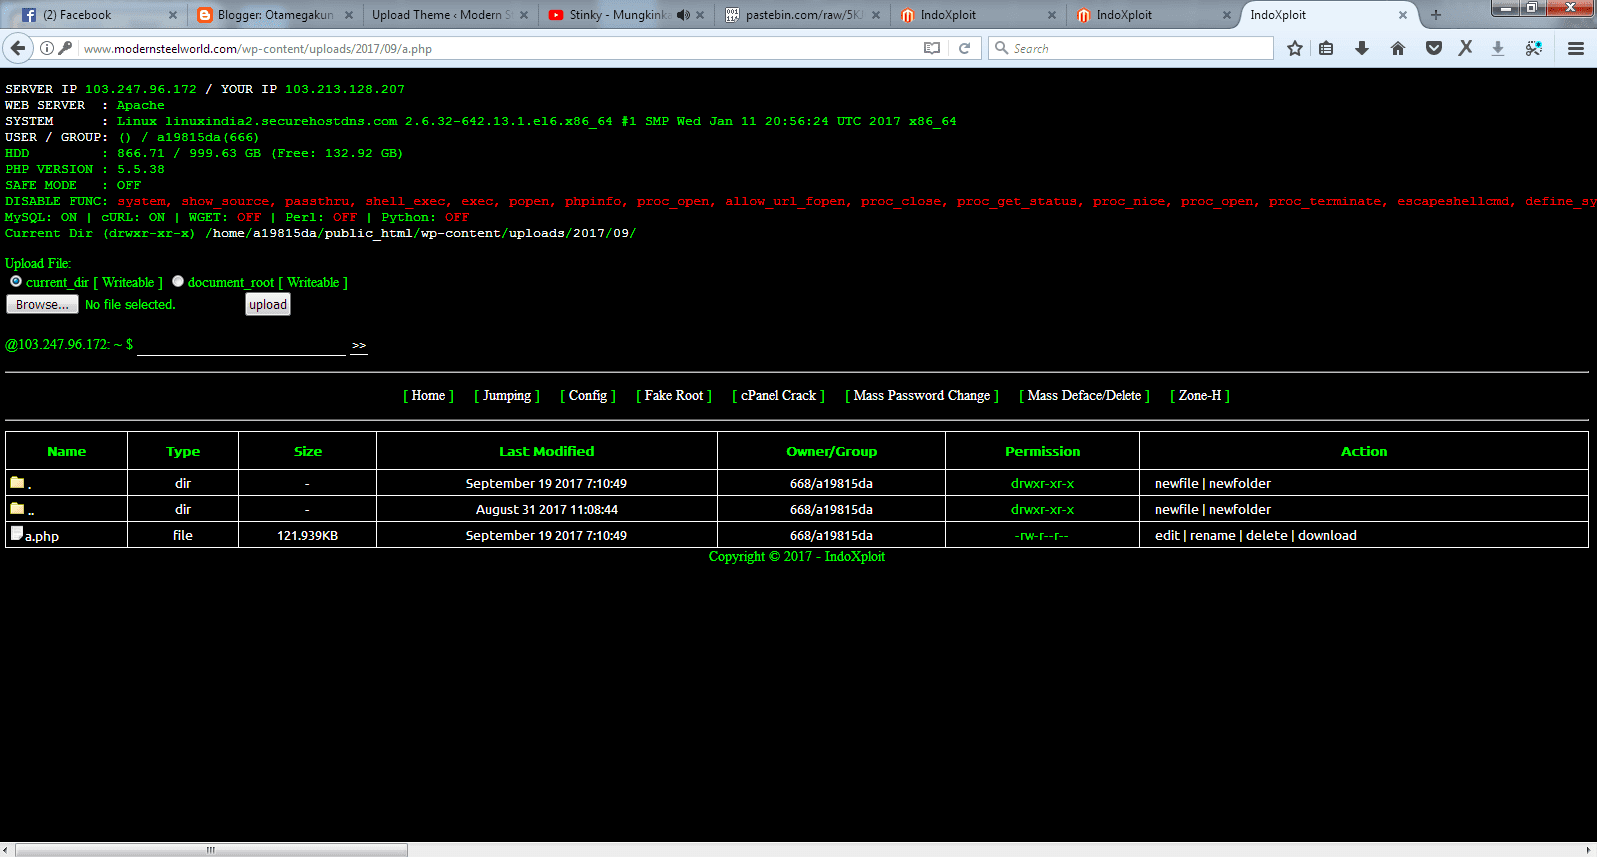The image size is (1597, 857).
Task: Click the shell command input field
Action: pos(241,344)
